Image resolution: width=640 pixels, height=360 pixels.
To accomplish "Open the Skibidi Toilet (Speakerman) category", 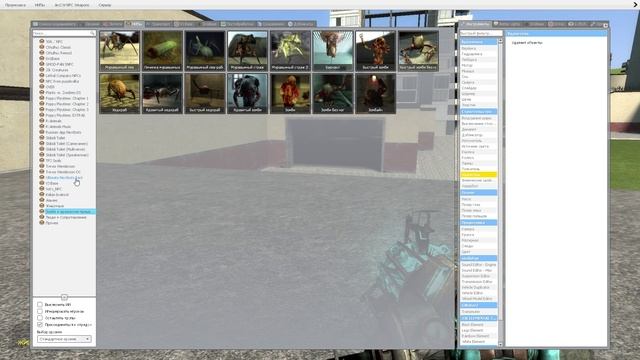I will pos(67,155).
